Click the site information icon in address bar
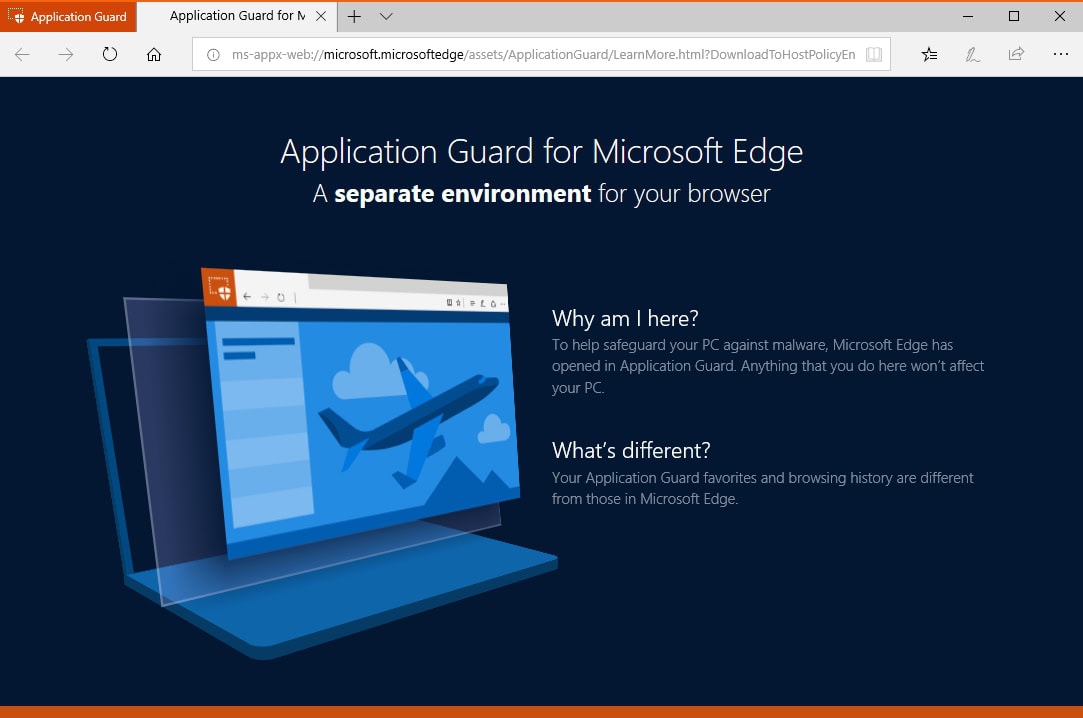 (213, 54)
